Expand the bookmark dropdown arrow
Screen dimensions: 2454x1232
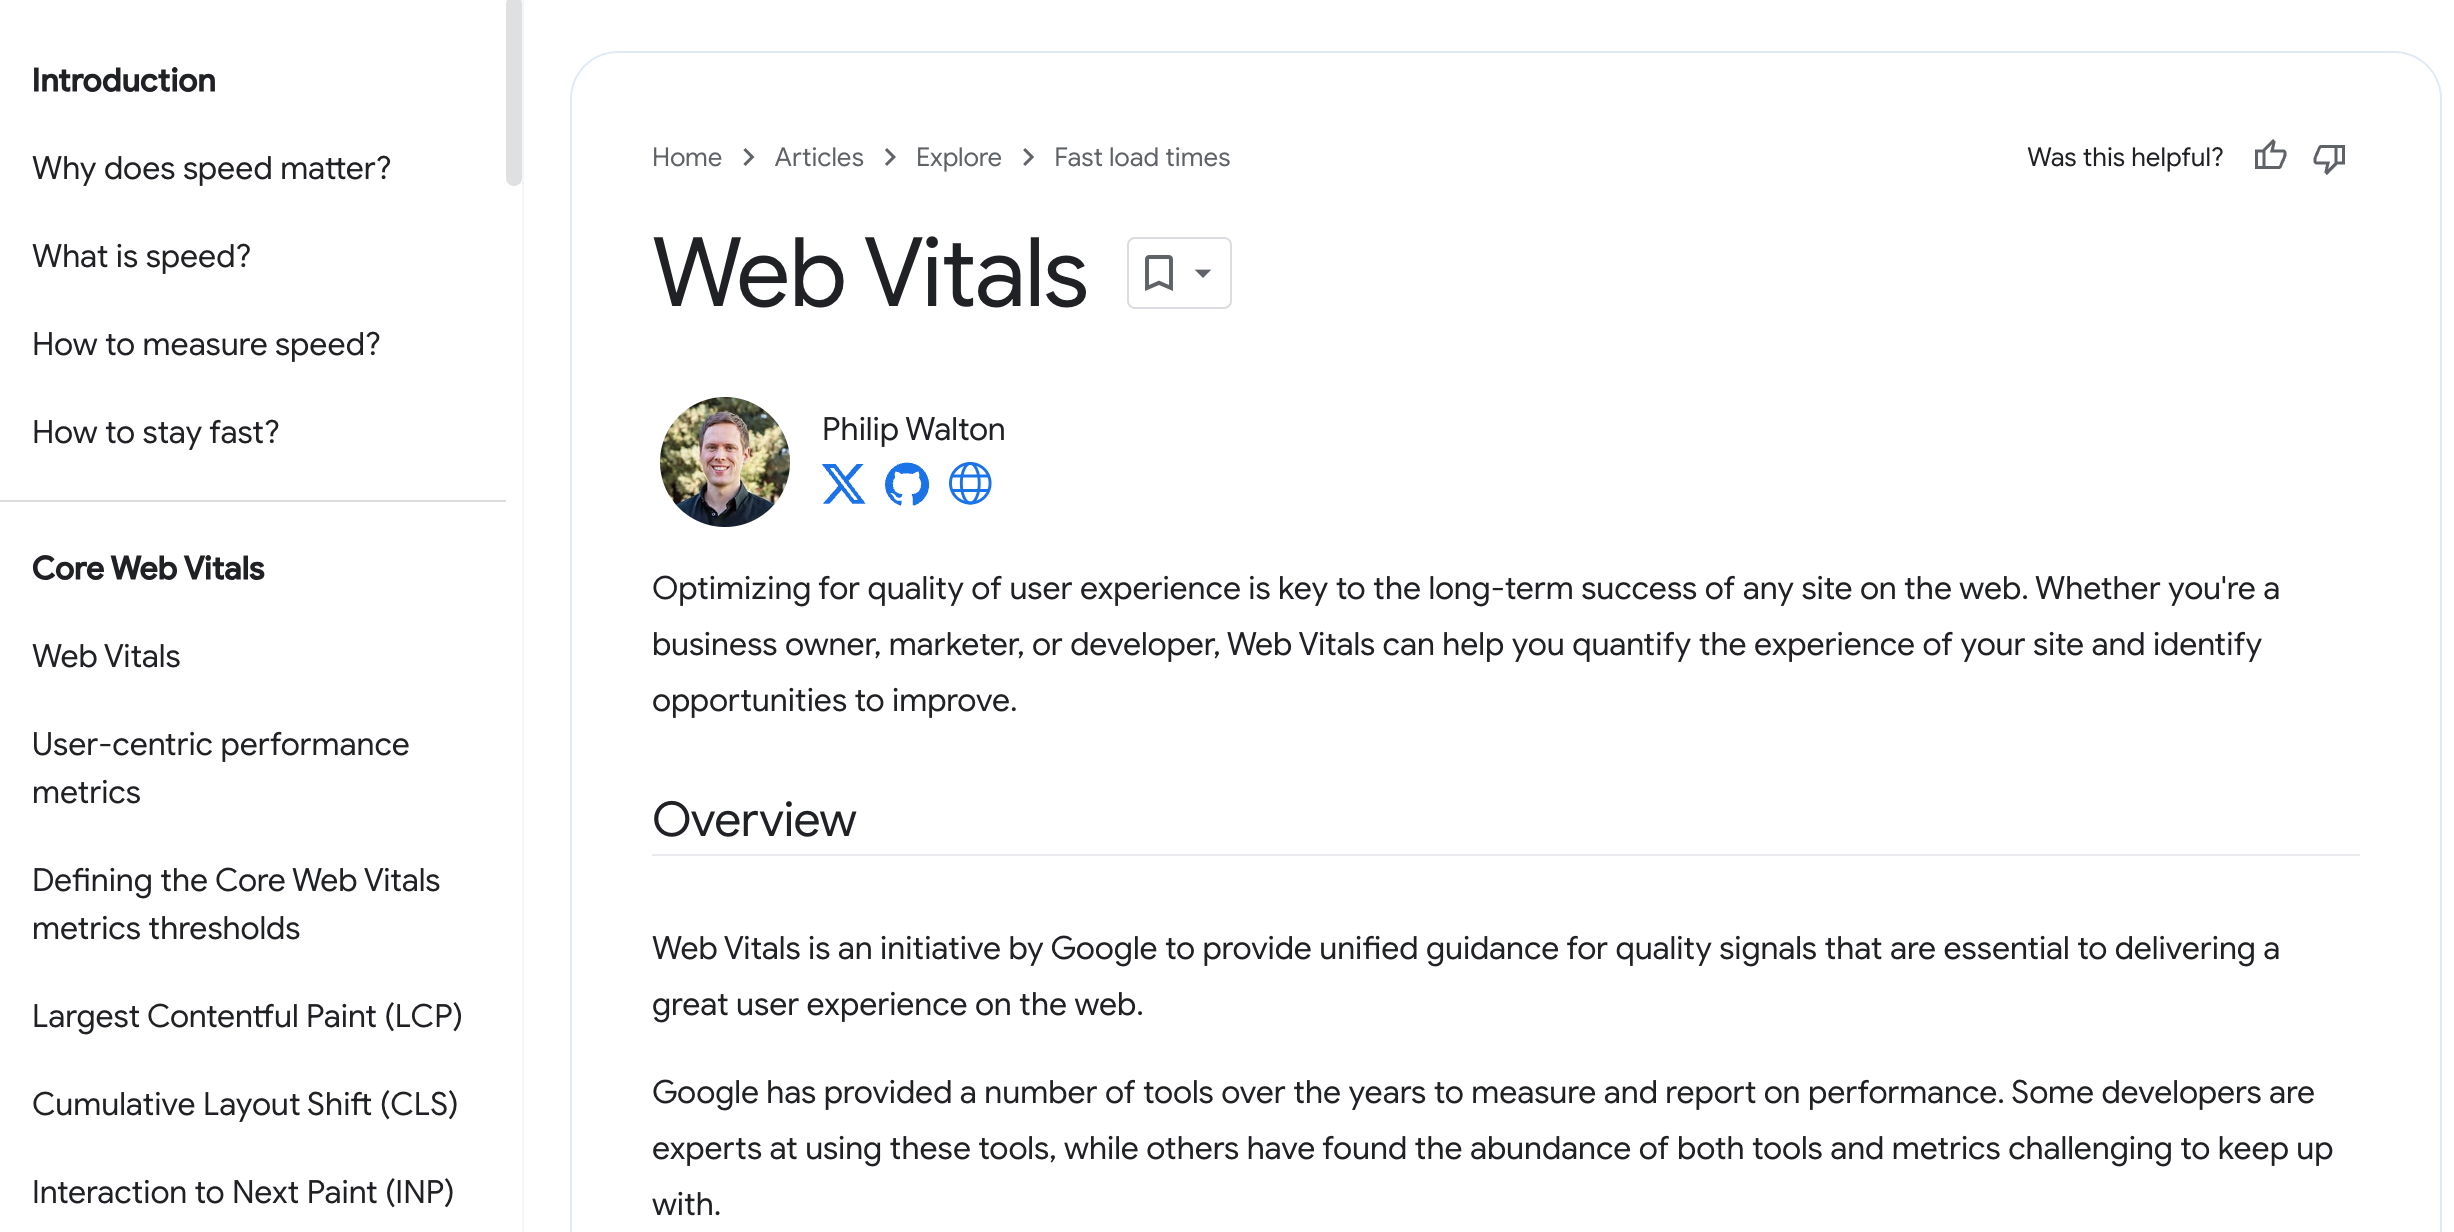1203,273
